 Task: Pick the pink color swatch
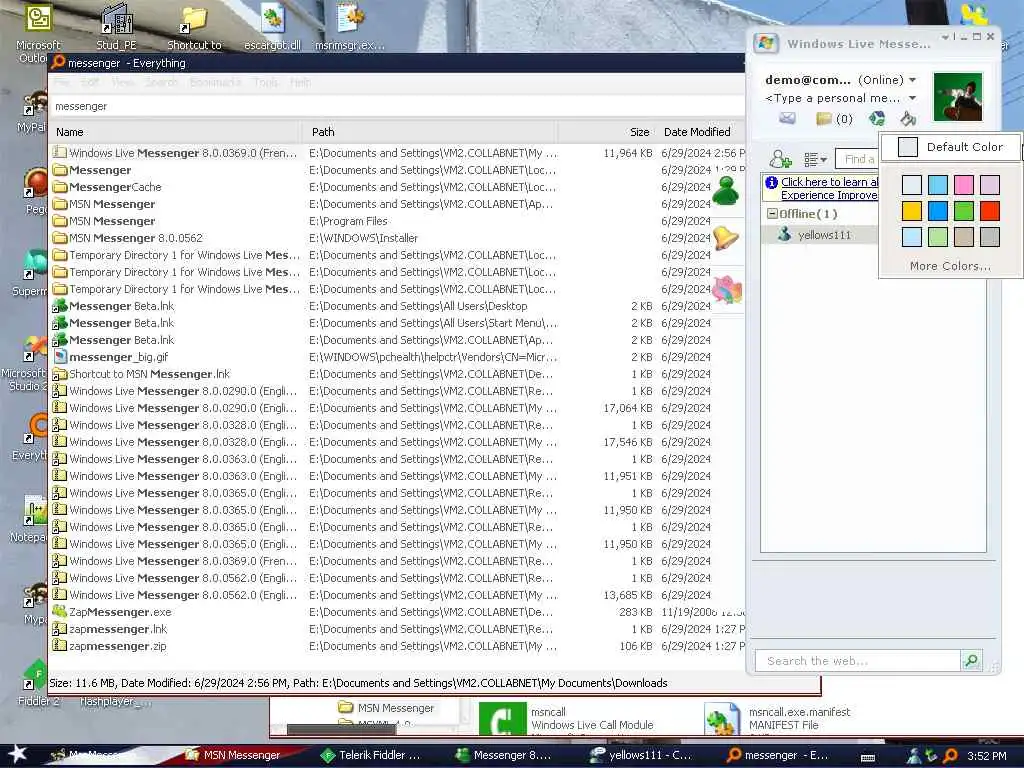[x=963, y=185]
